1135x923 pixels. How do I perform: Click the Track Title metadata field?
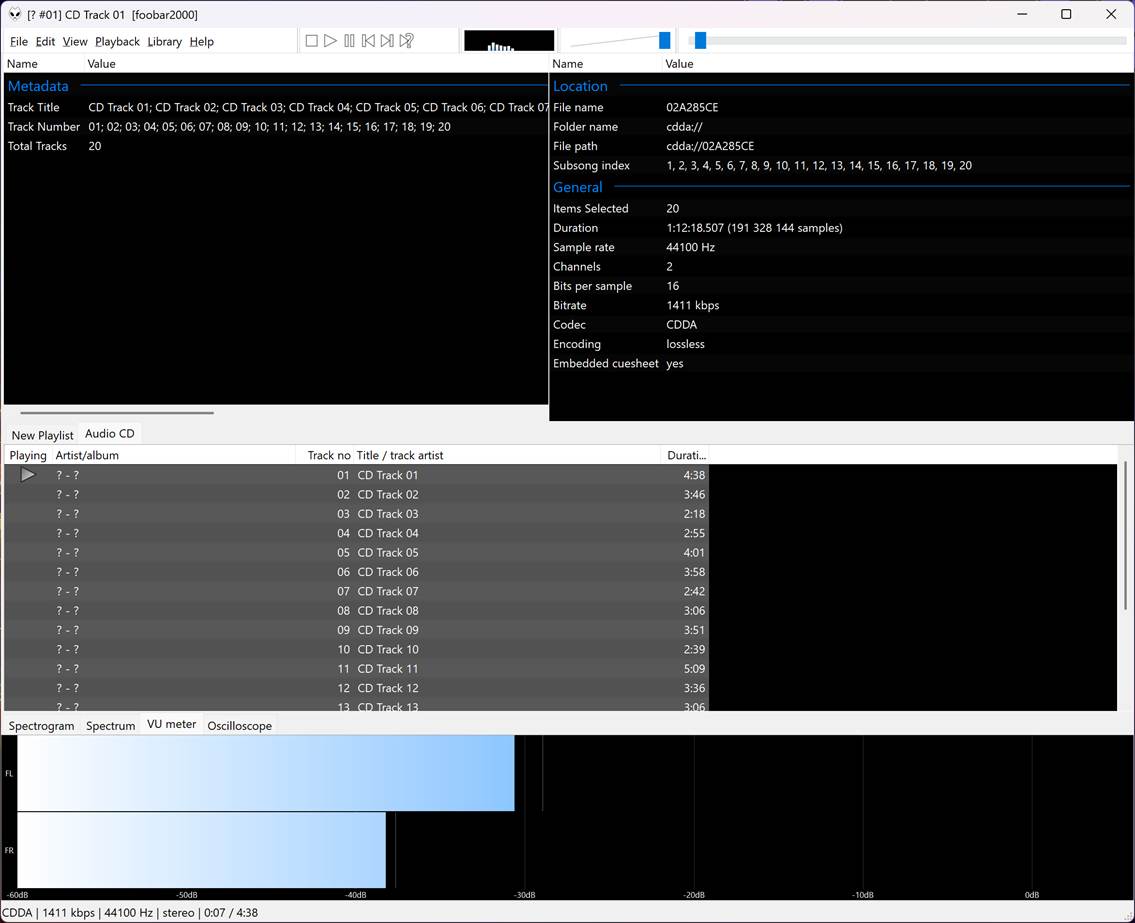276,107
